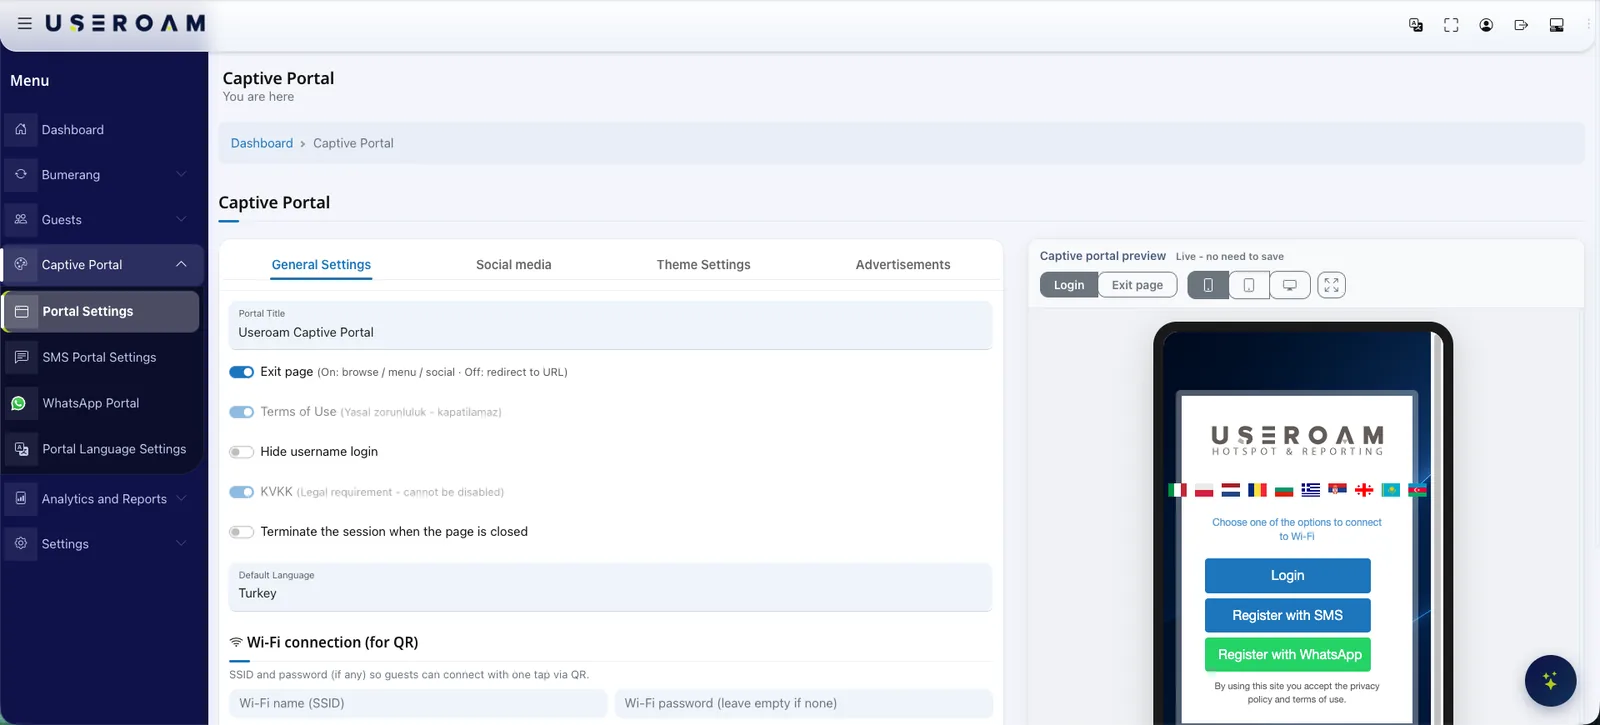Expand the Analytics and Reports chevron

pos(181,498)
